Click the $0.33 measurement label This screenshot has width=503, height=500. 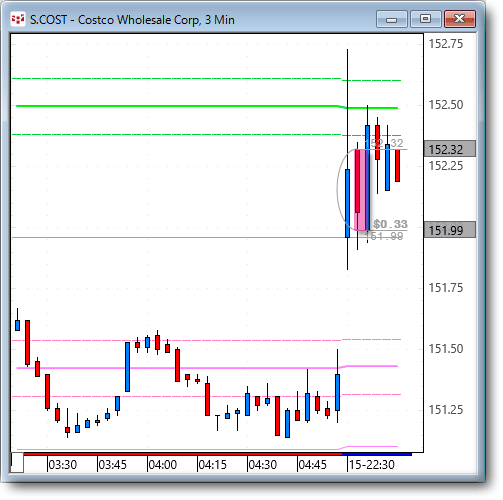(x=390, y=224)
